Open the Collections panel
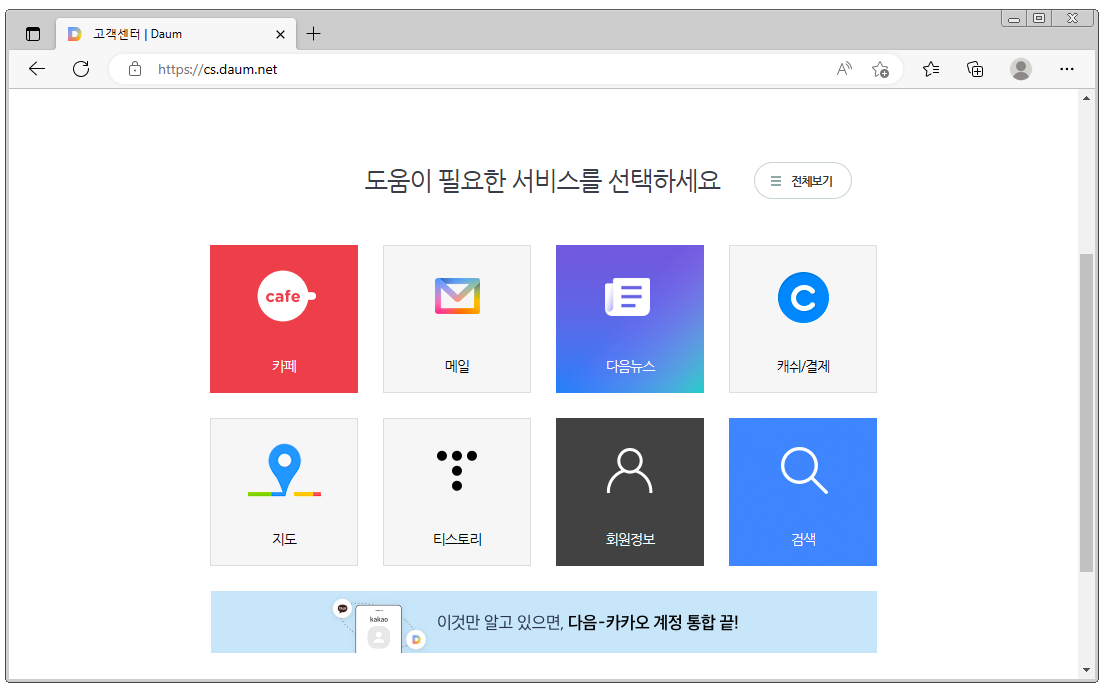This screenshot has width=1103, height=688. [x=975, y=69]
